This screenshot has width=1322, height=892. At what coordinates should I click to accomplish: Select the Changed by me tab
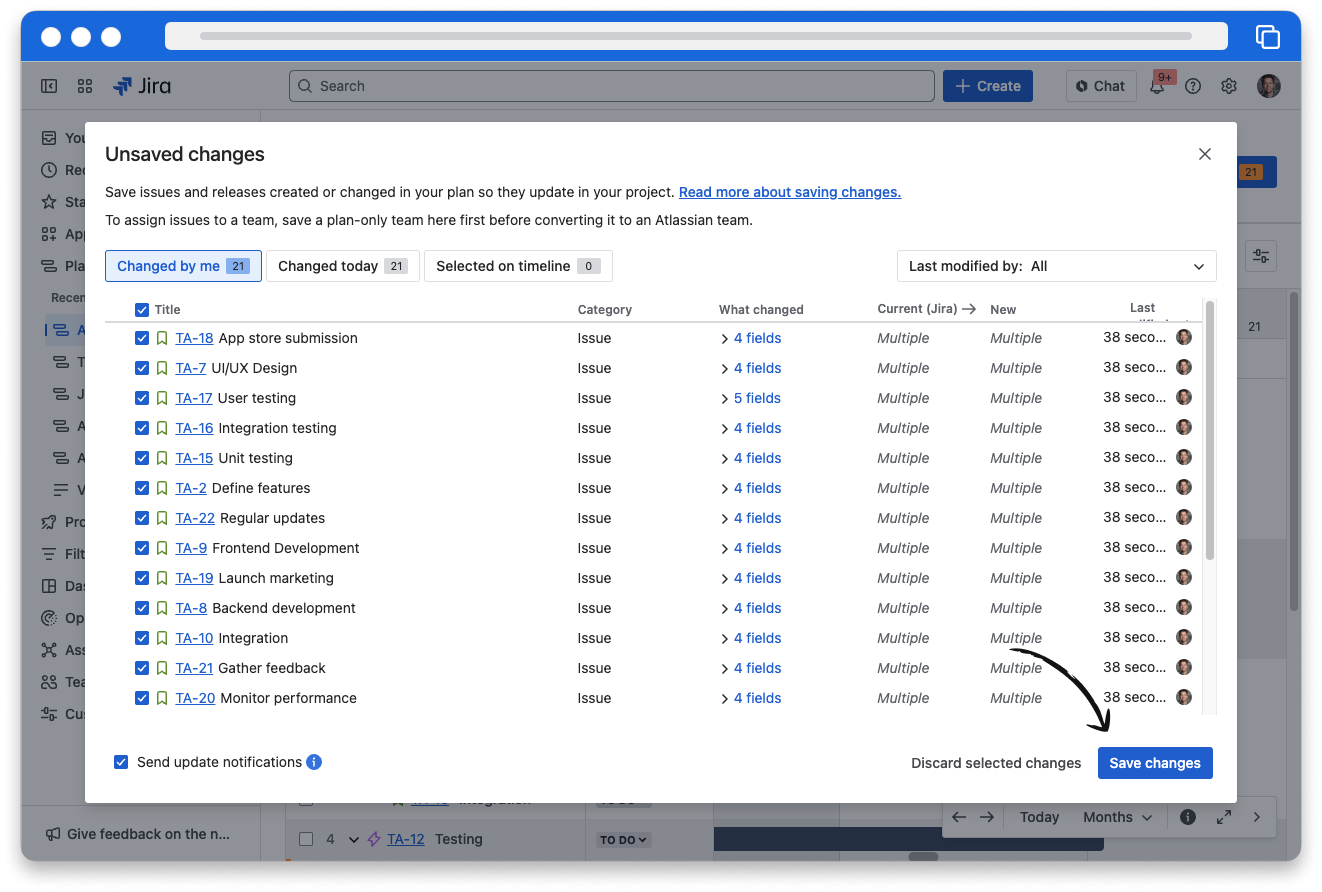coord(183,266)
